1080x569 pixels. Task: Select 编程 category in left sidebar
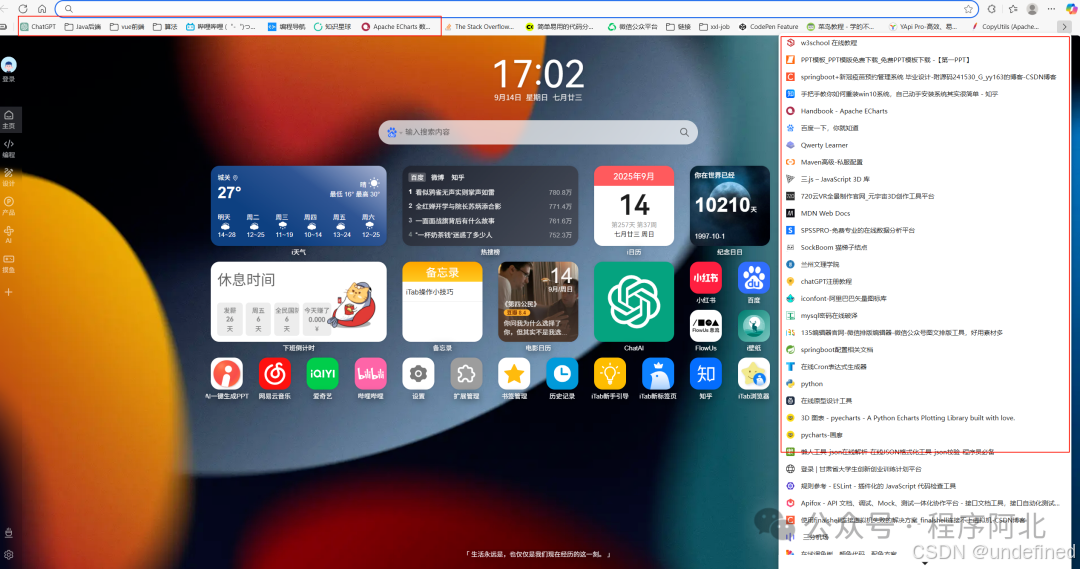click(9, 148)
